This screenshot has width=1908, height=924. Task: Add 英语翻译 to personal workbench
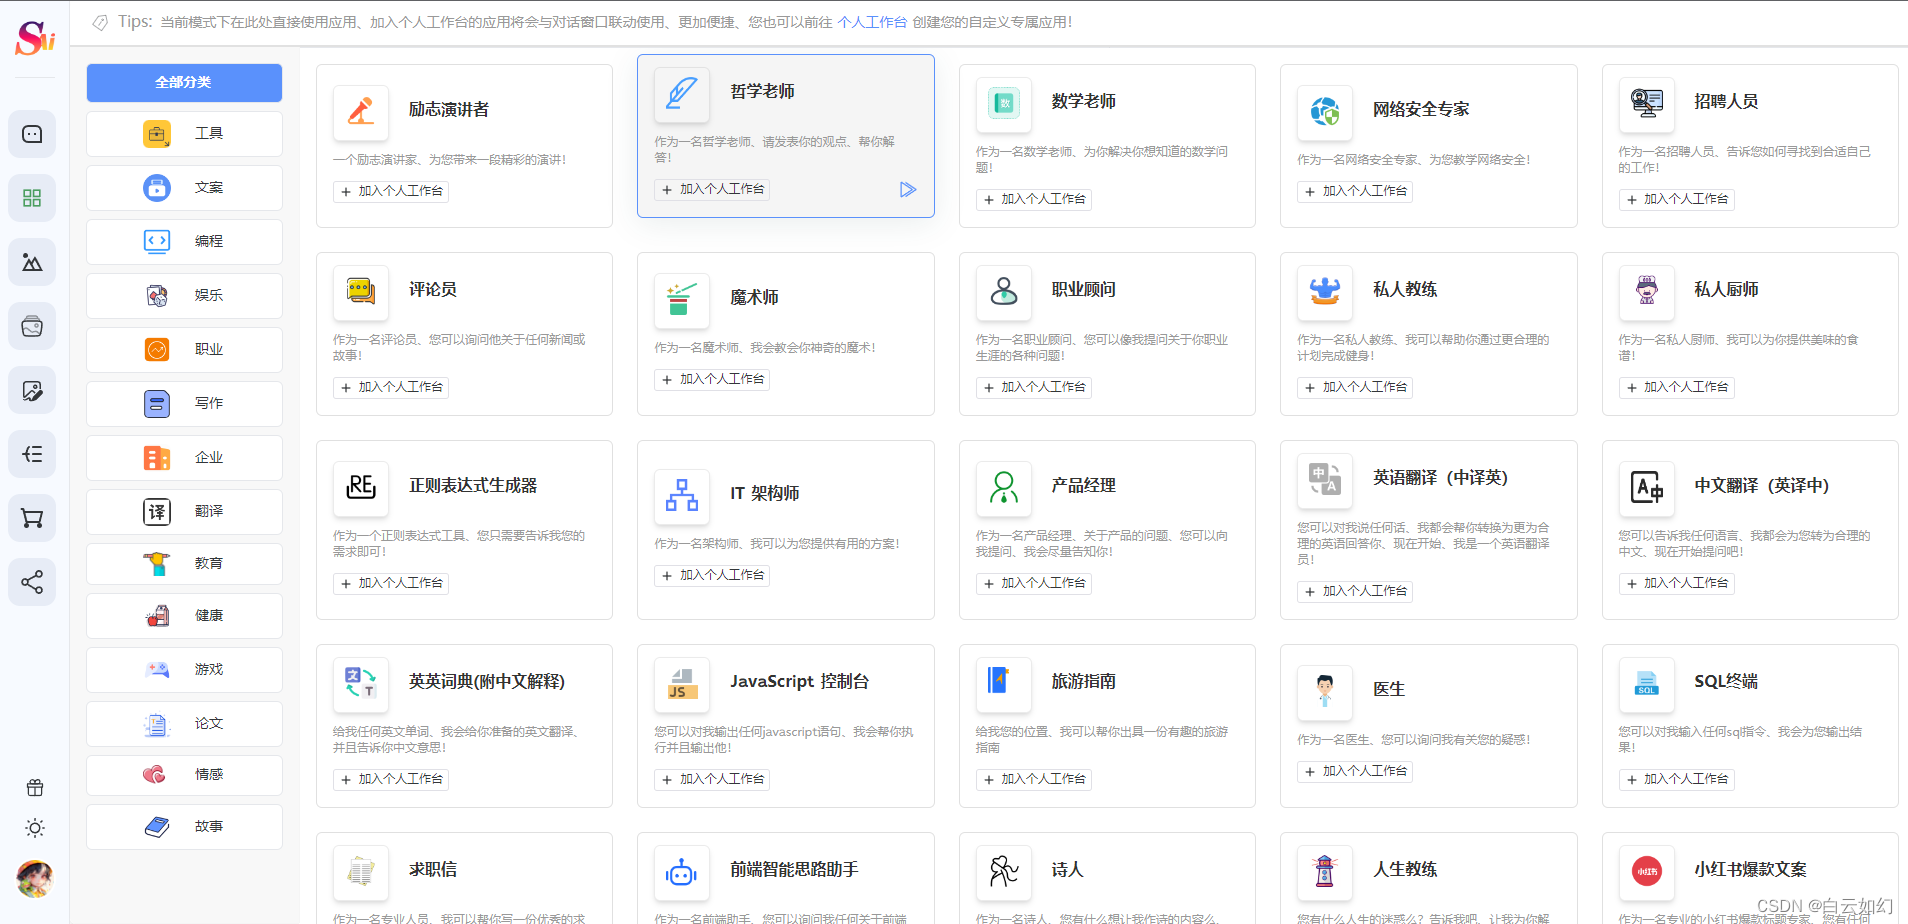point(1355,591)
